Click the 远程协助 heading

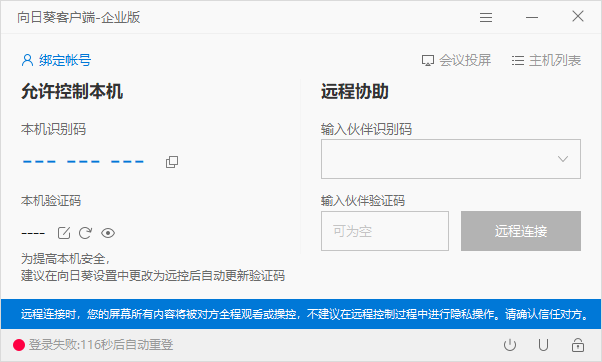[355, 91]
